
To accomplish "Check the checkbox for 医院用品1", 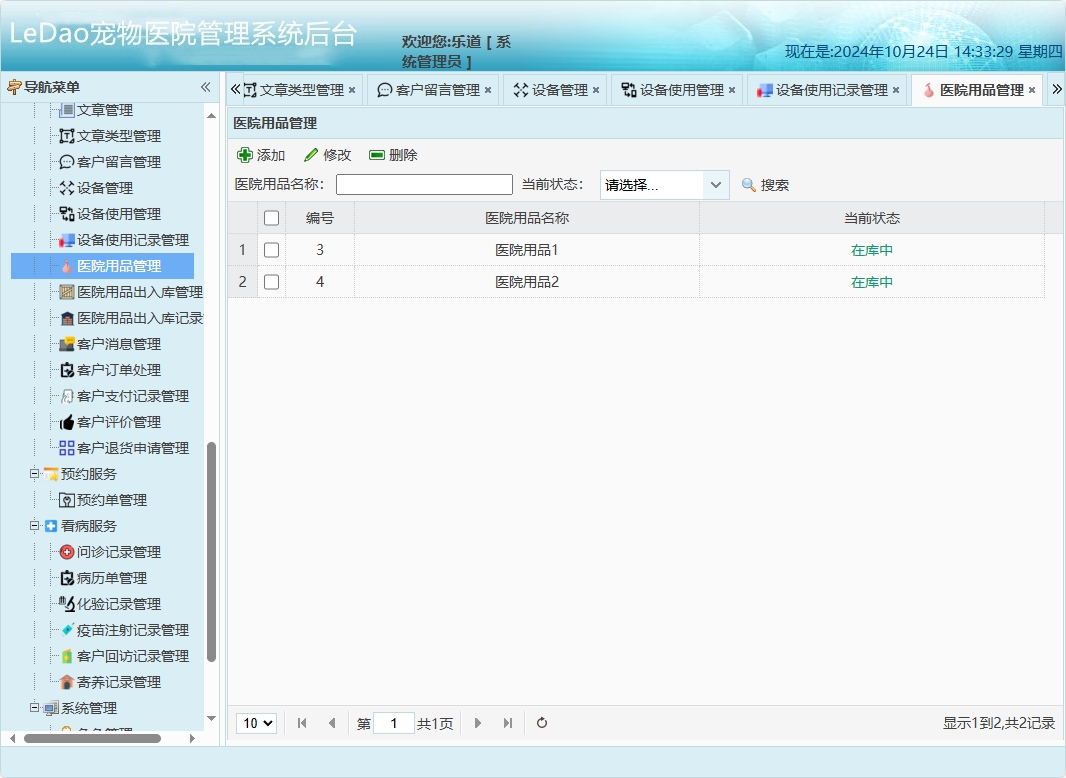I will tap(271, 249).
